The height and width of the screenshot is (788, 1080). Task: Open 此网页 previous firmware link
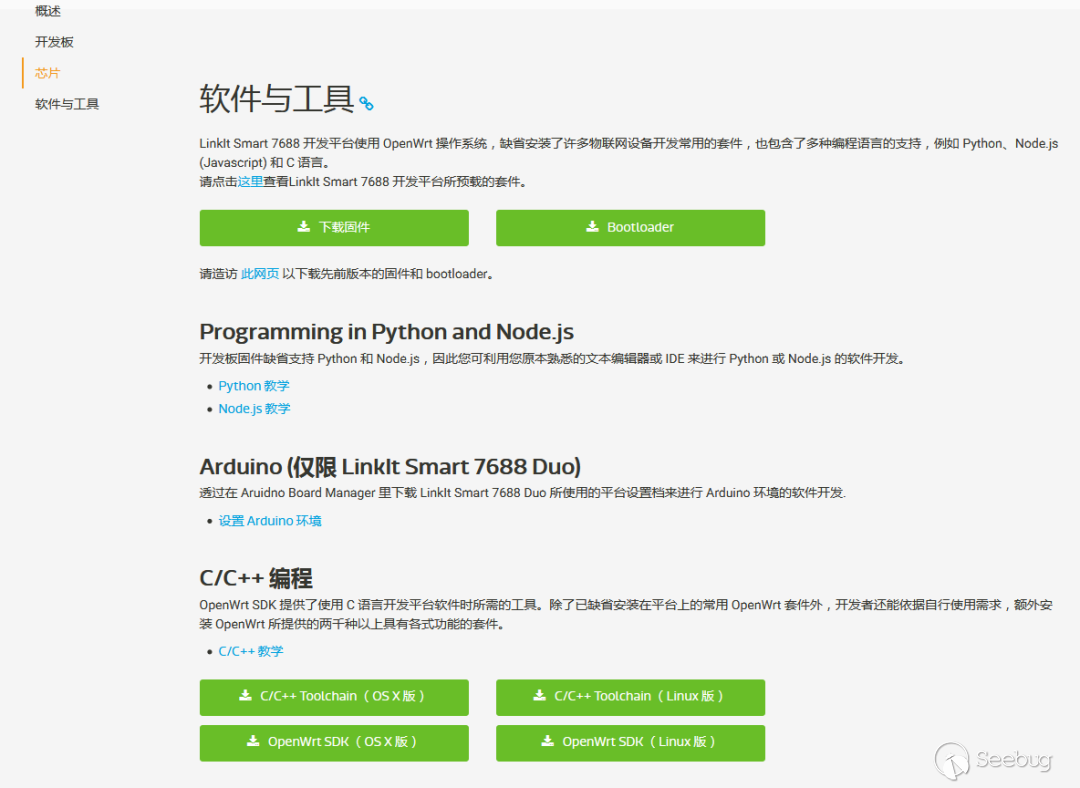(260, 274)
